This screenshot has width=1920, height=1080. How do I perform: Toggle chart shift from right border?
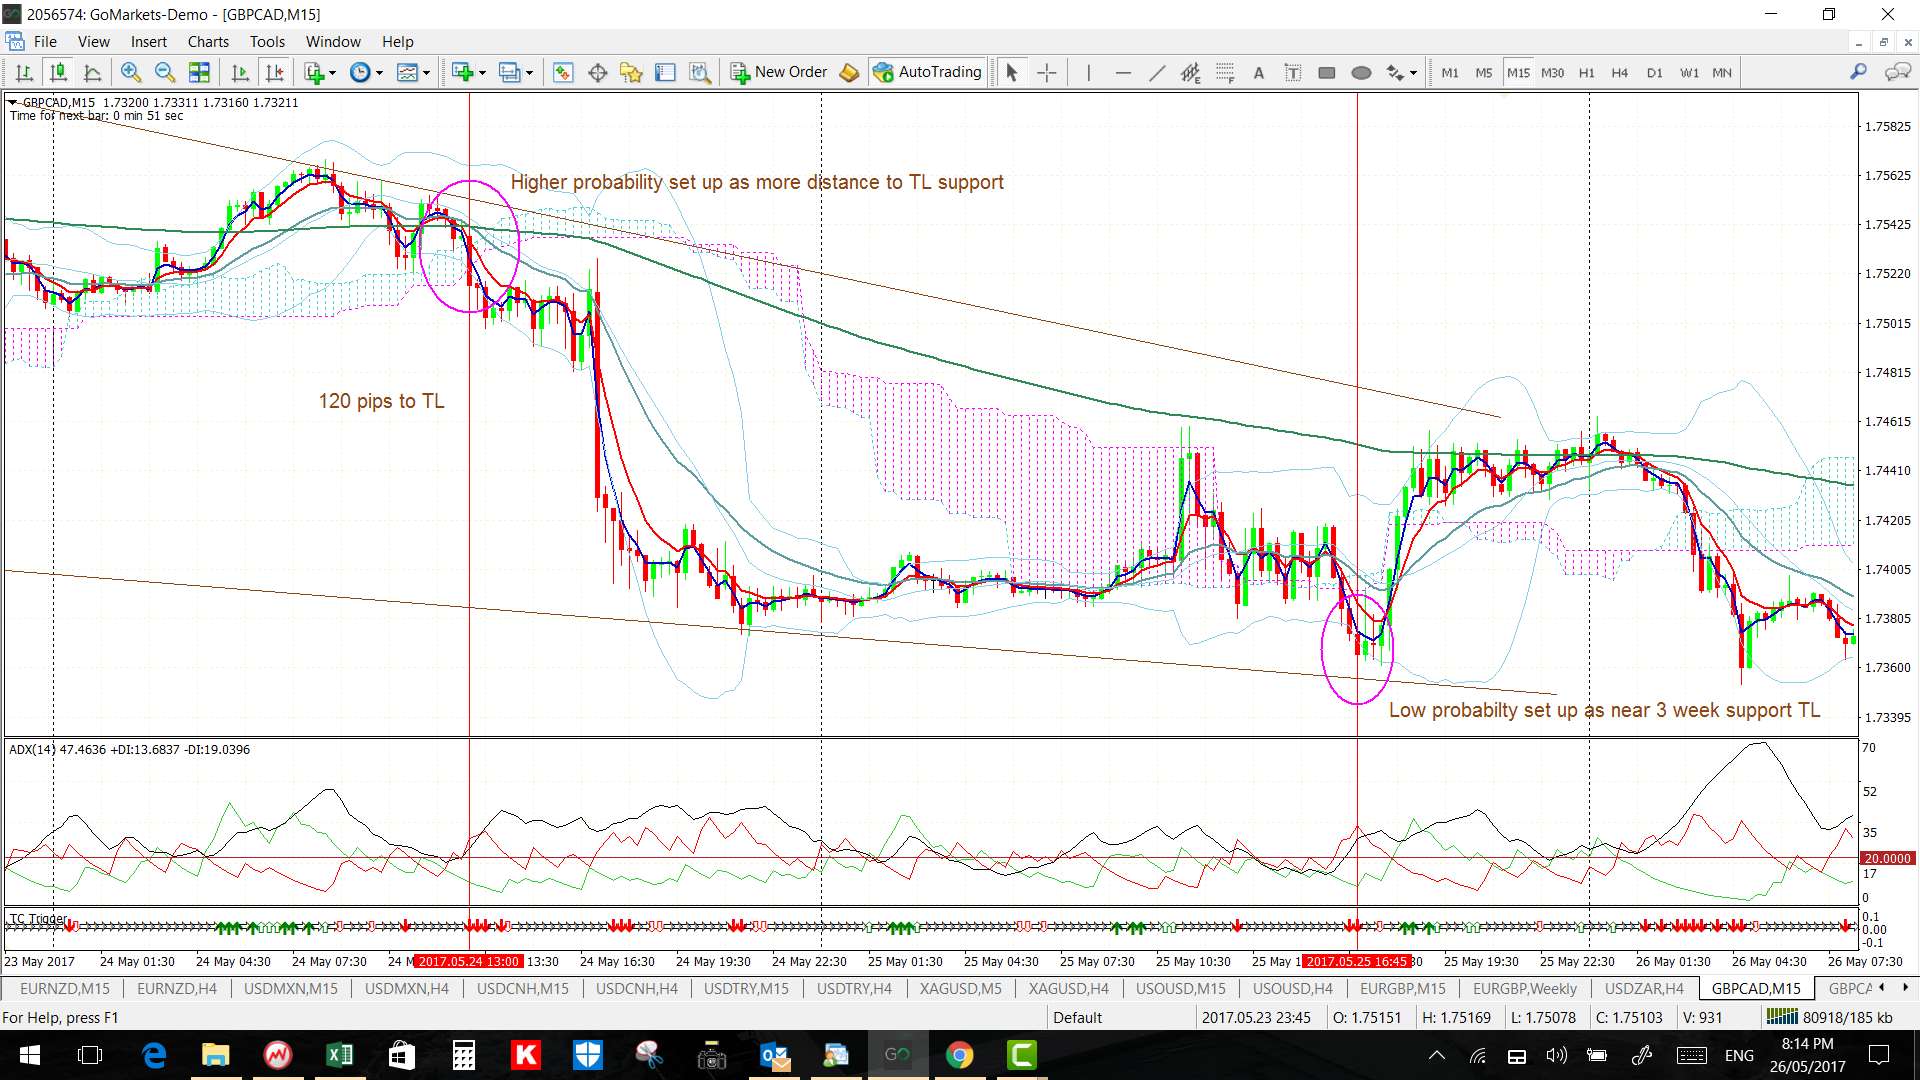[274, 72]
